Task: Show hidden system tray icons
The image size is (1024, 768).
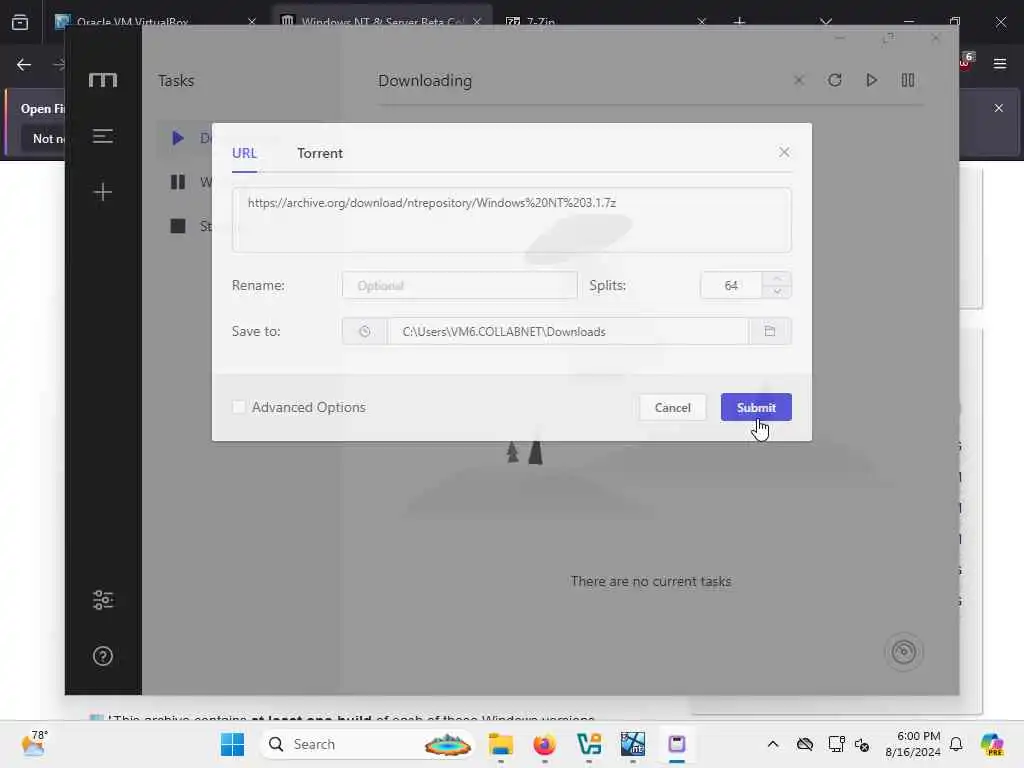Action: point(773,744)
